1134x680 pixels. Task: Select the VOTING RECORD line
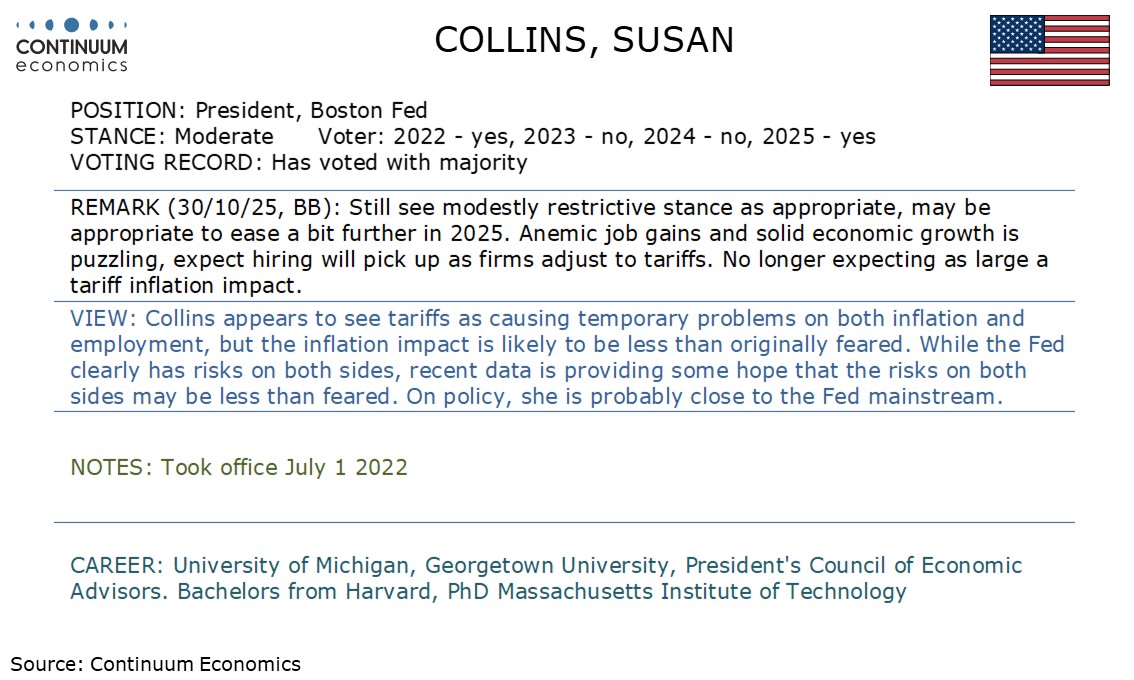tap(299, 162)
